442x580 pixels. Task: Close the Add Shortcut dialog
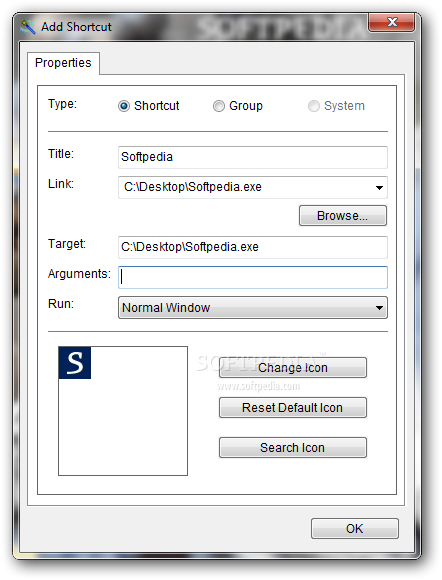(x=392, y=22)
